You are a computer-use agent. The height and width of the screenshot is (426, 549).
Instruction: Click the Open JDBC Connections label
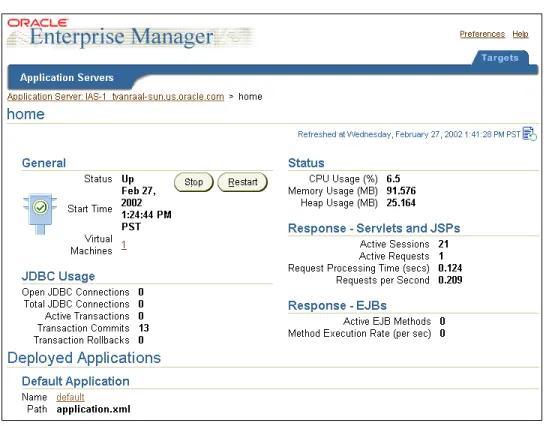coord(75,292)
